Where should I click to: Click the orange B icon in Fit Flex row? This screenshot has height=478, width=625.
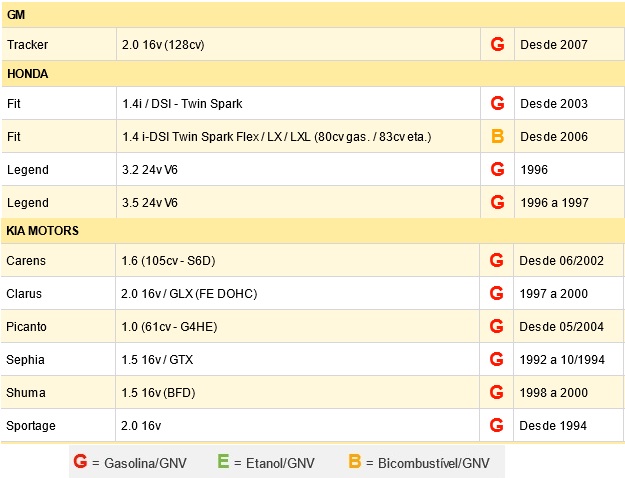(x=497, y=136)
